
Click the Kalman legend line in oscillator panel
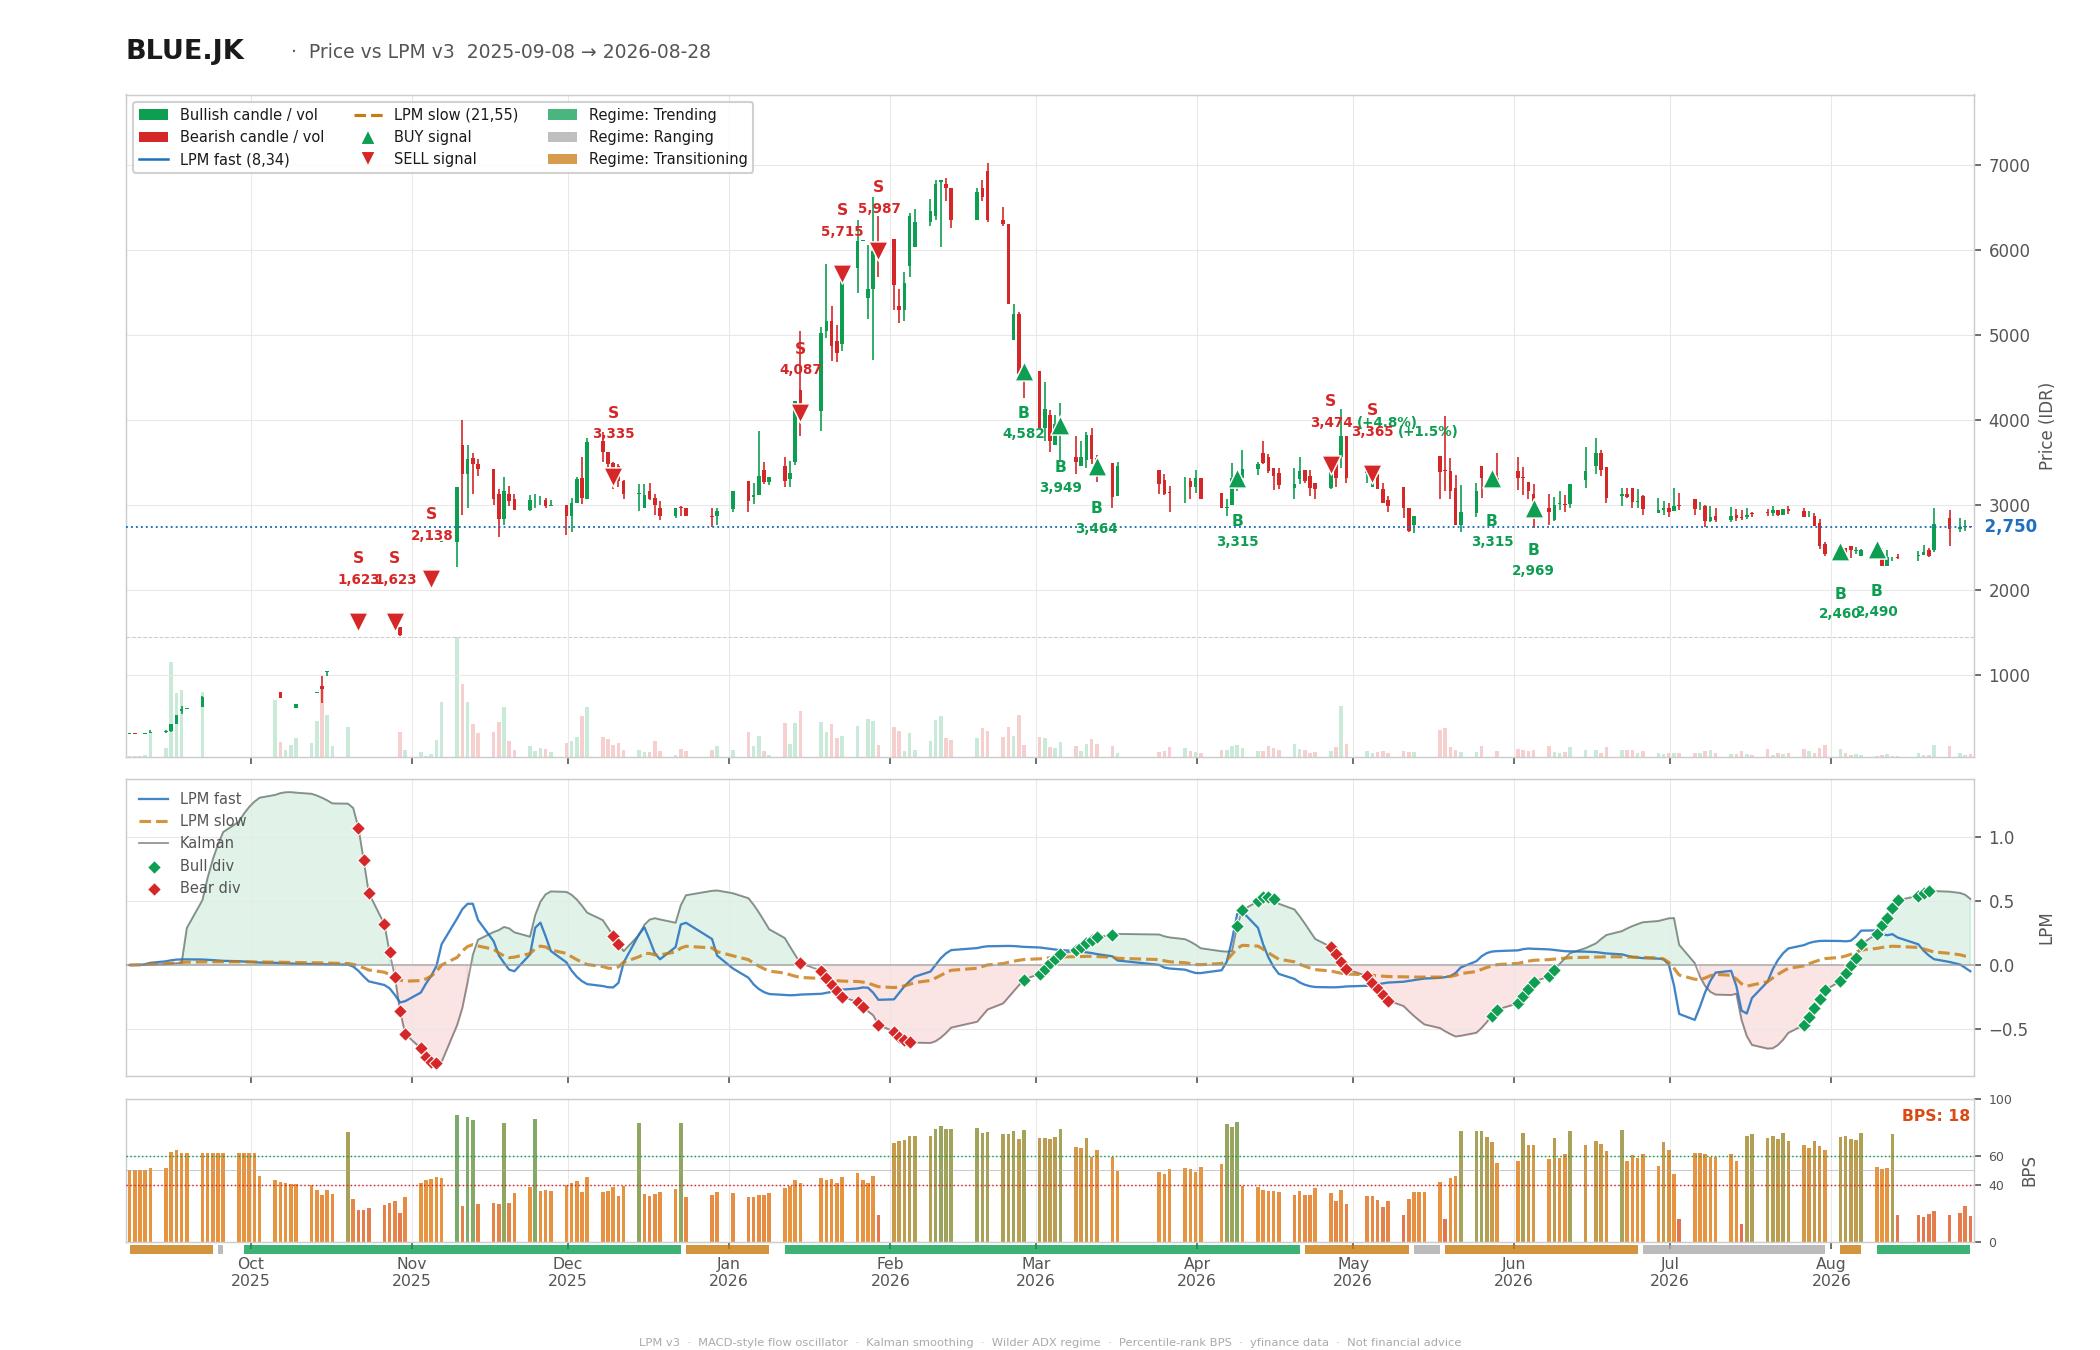tap(154, 843)
